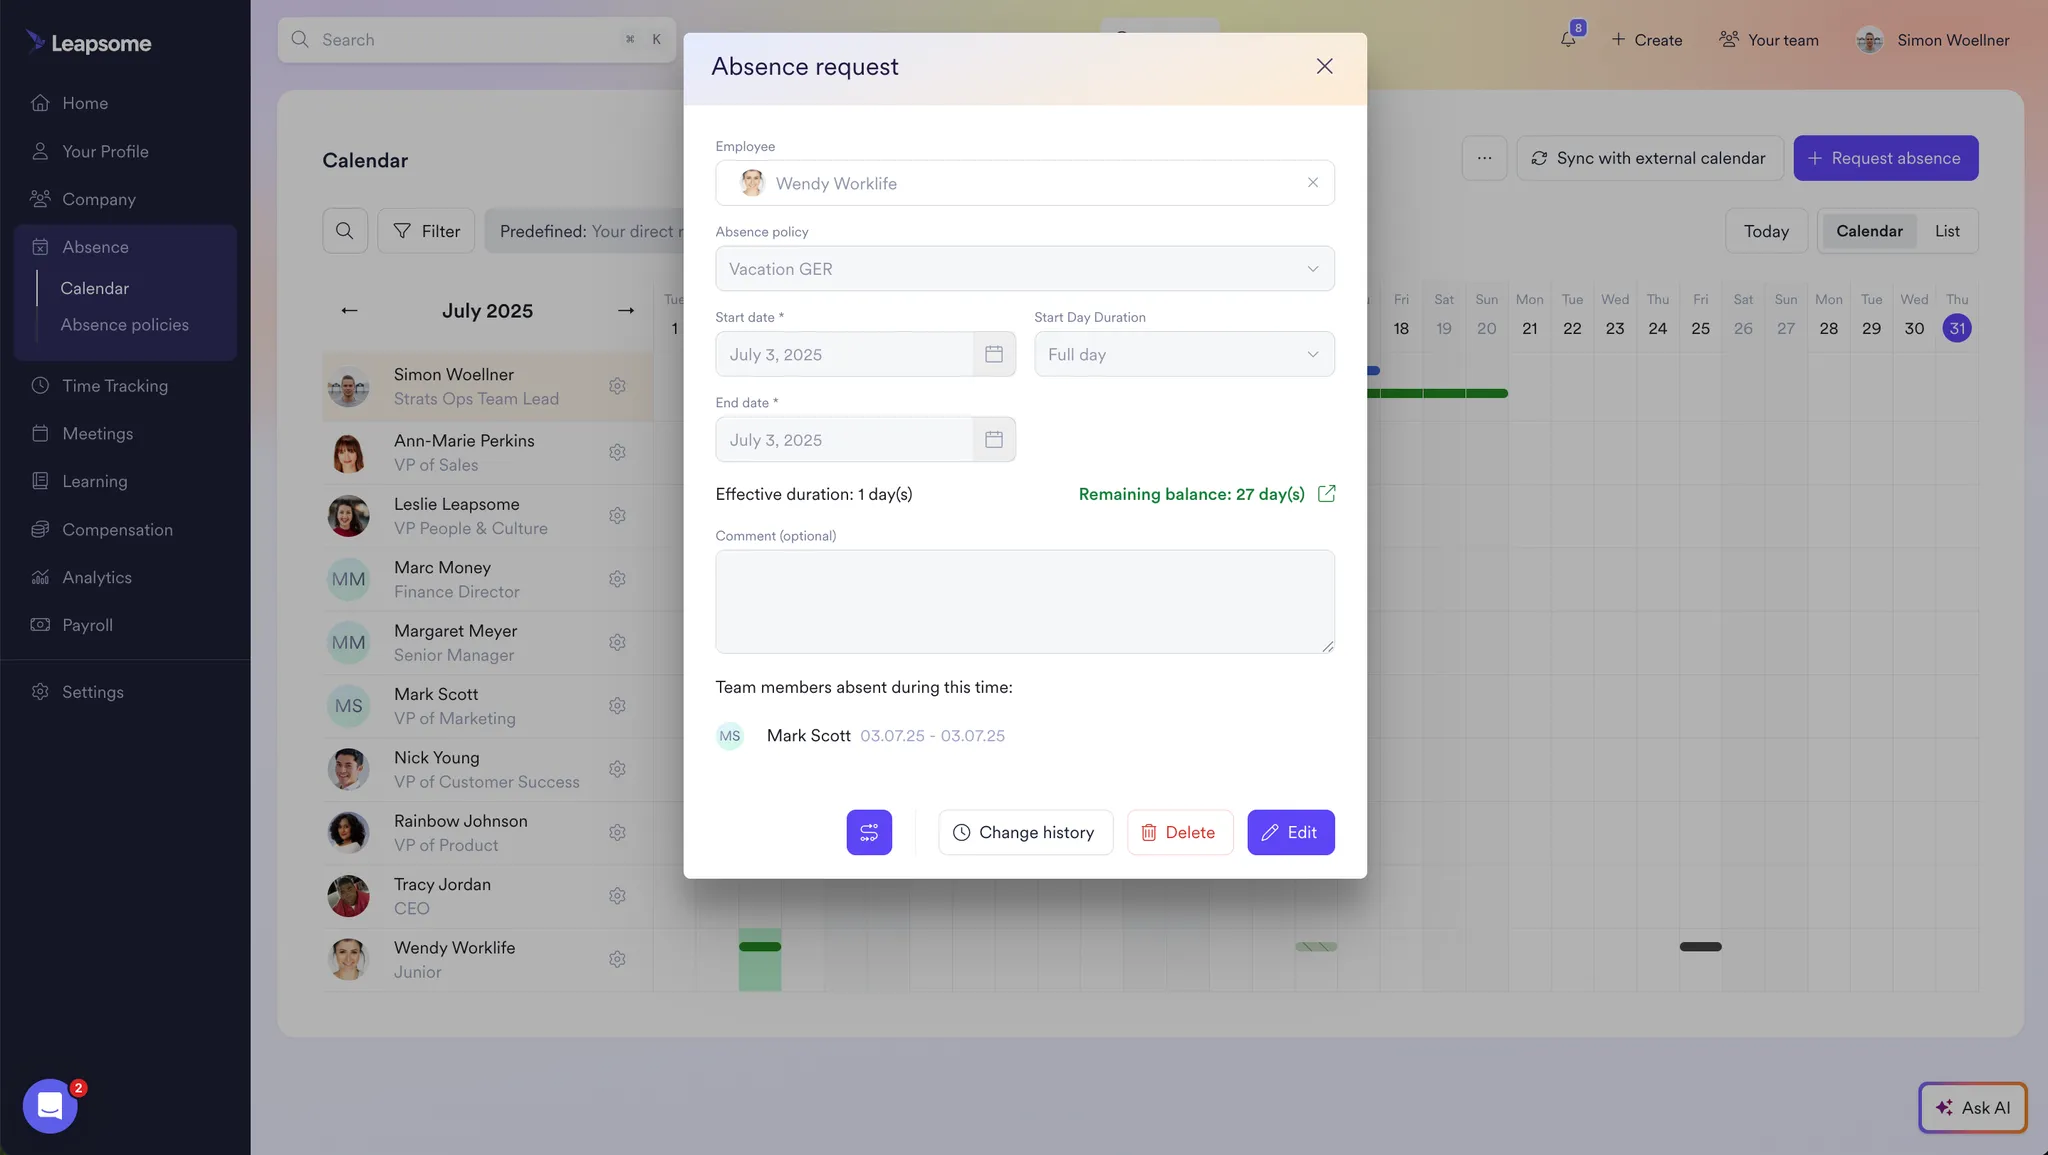This screenshot has height=1155, width=2048.
Task: Go to next month arrow
Action: click(x=626, y=311)
